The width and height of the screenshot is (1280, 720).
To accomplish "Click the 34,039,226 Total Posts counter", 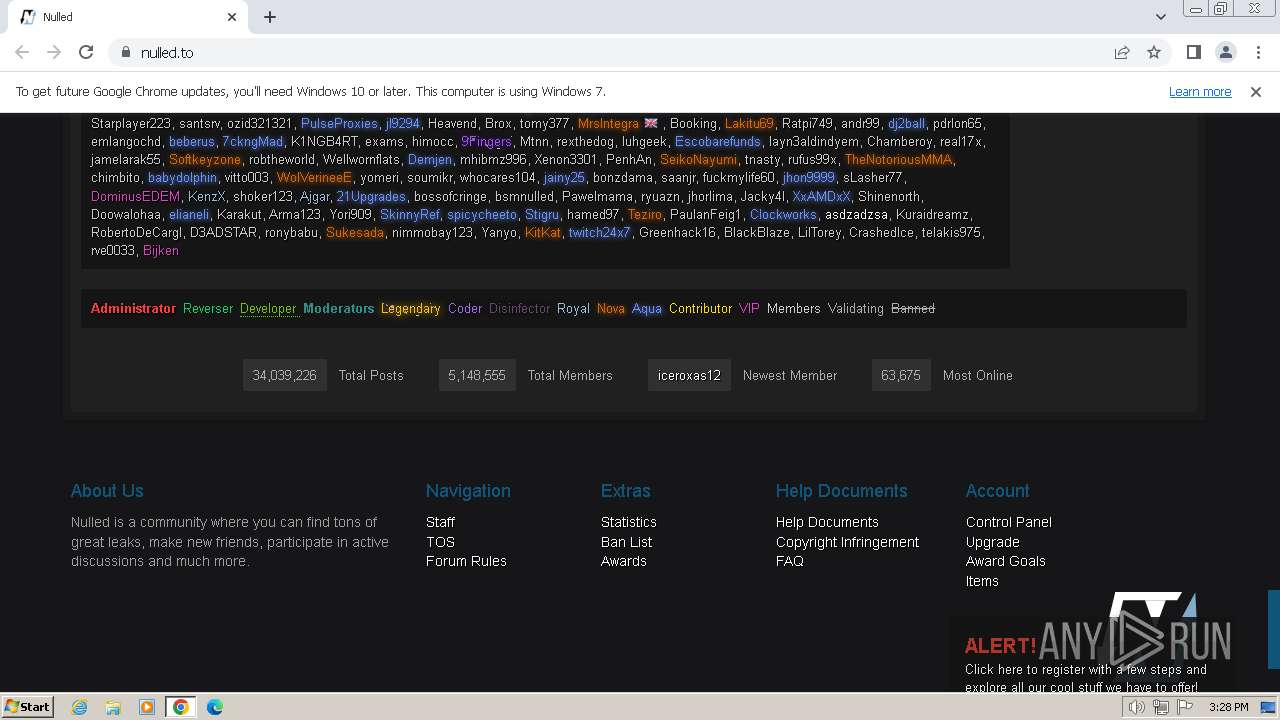I will coord(284,375).
